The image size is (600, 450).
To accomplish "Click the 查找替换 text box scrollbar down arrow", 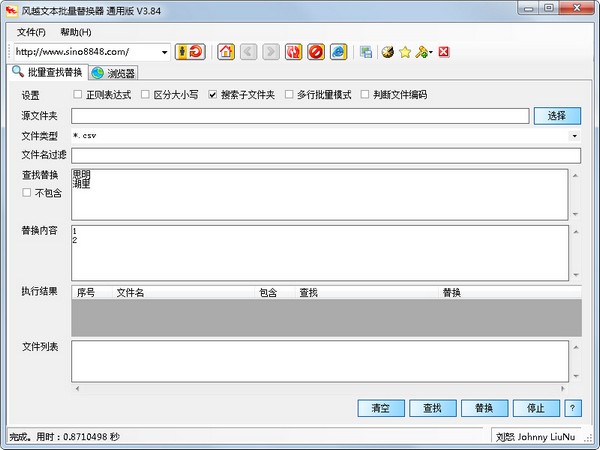I will [x=575, y=214].
